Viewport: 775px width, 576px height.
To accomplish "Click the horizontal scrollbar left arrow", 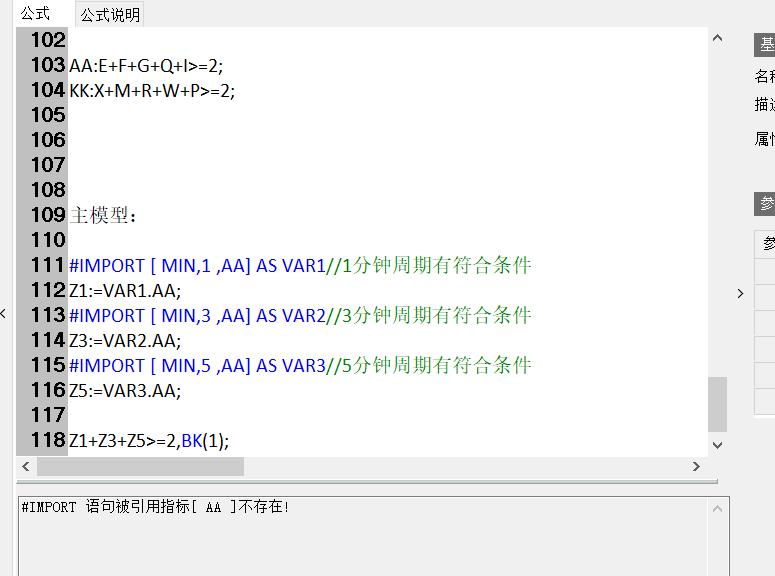I will [26, 466].
